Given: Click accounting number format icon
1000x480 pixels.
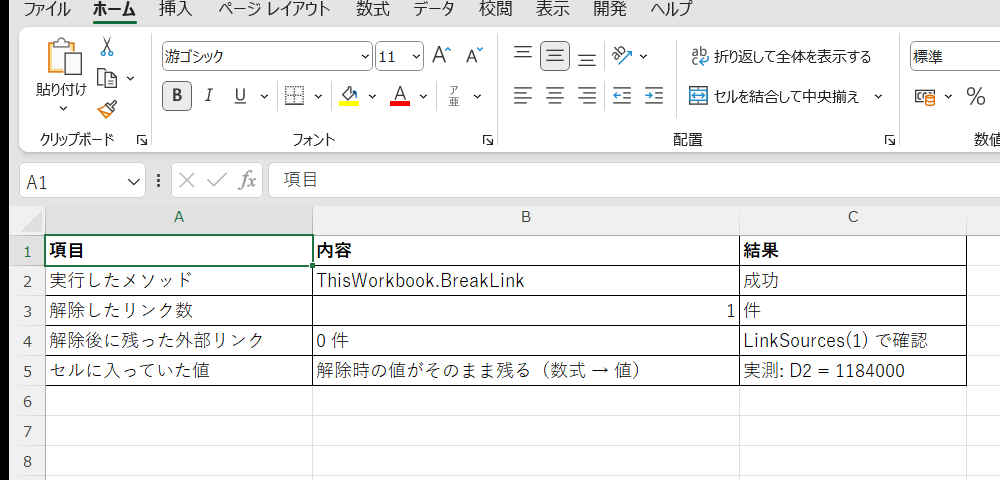Looking at the screenshot, I should (925, 96).
